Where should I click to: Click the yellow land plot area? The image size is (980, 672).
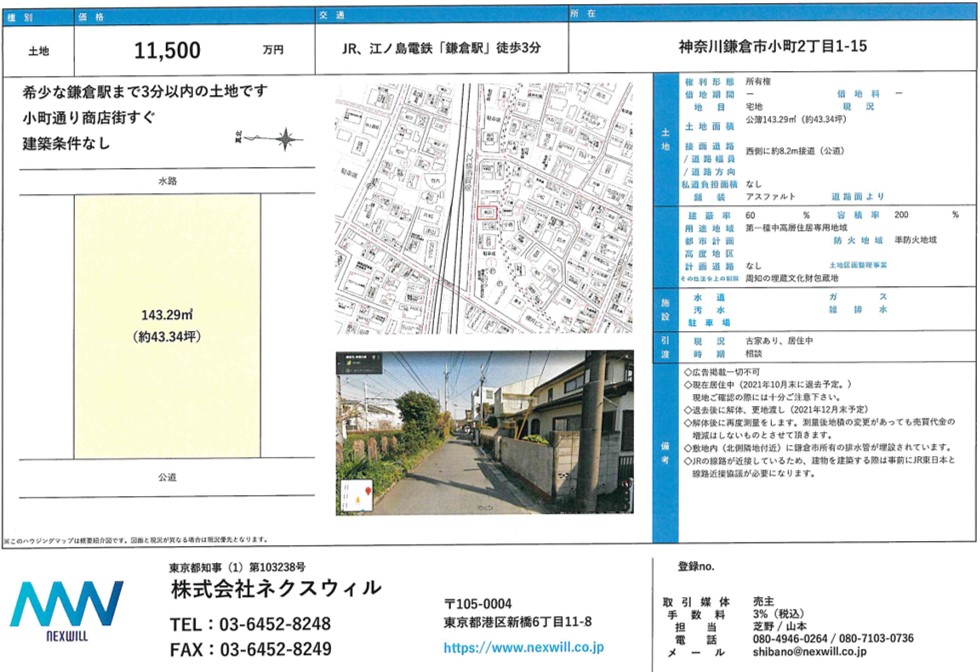click(167, 327)
